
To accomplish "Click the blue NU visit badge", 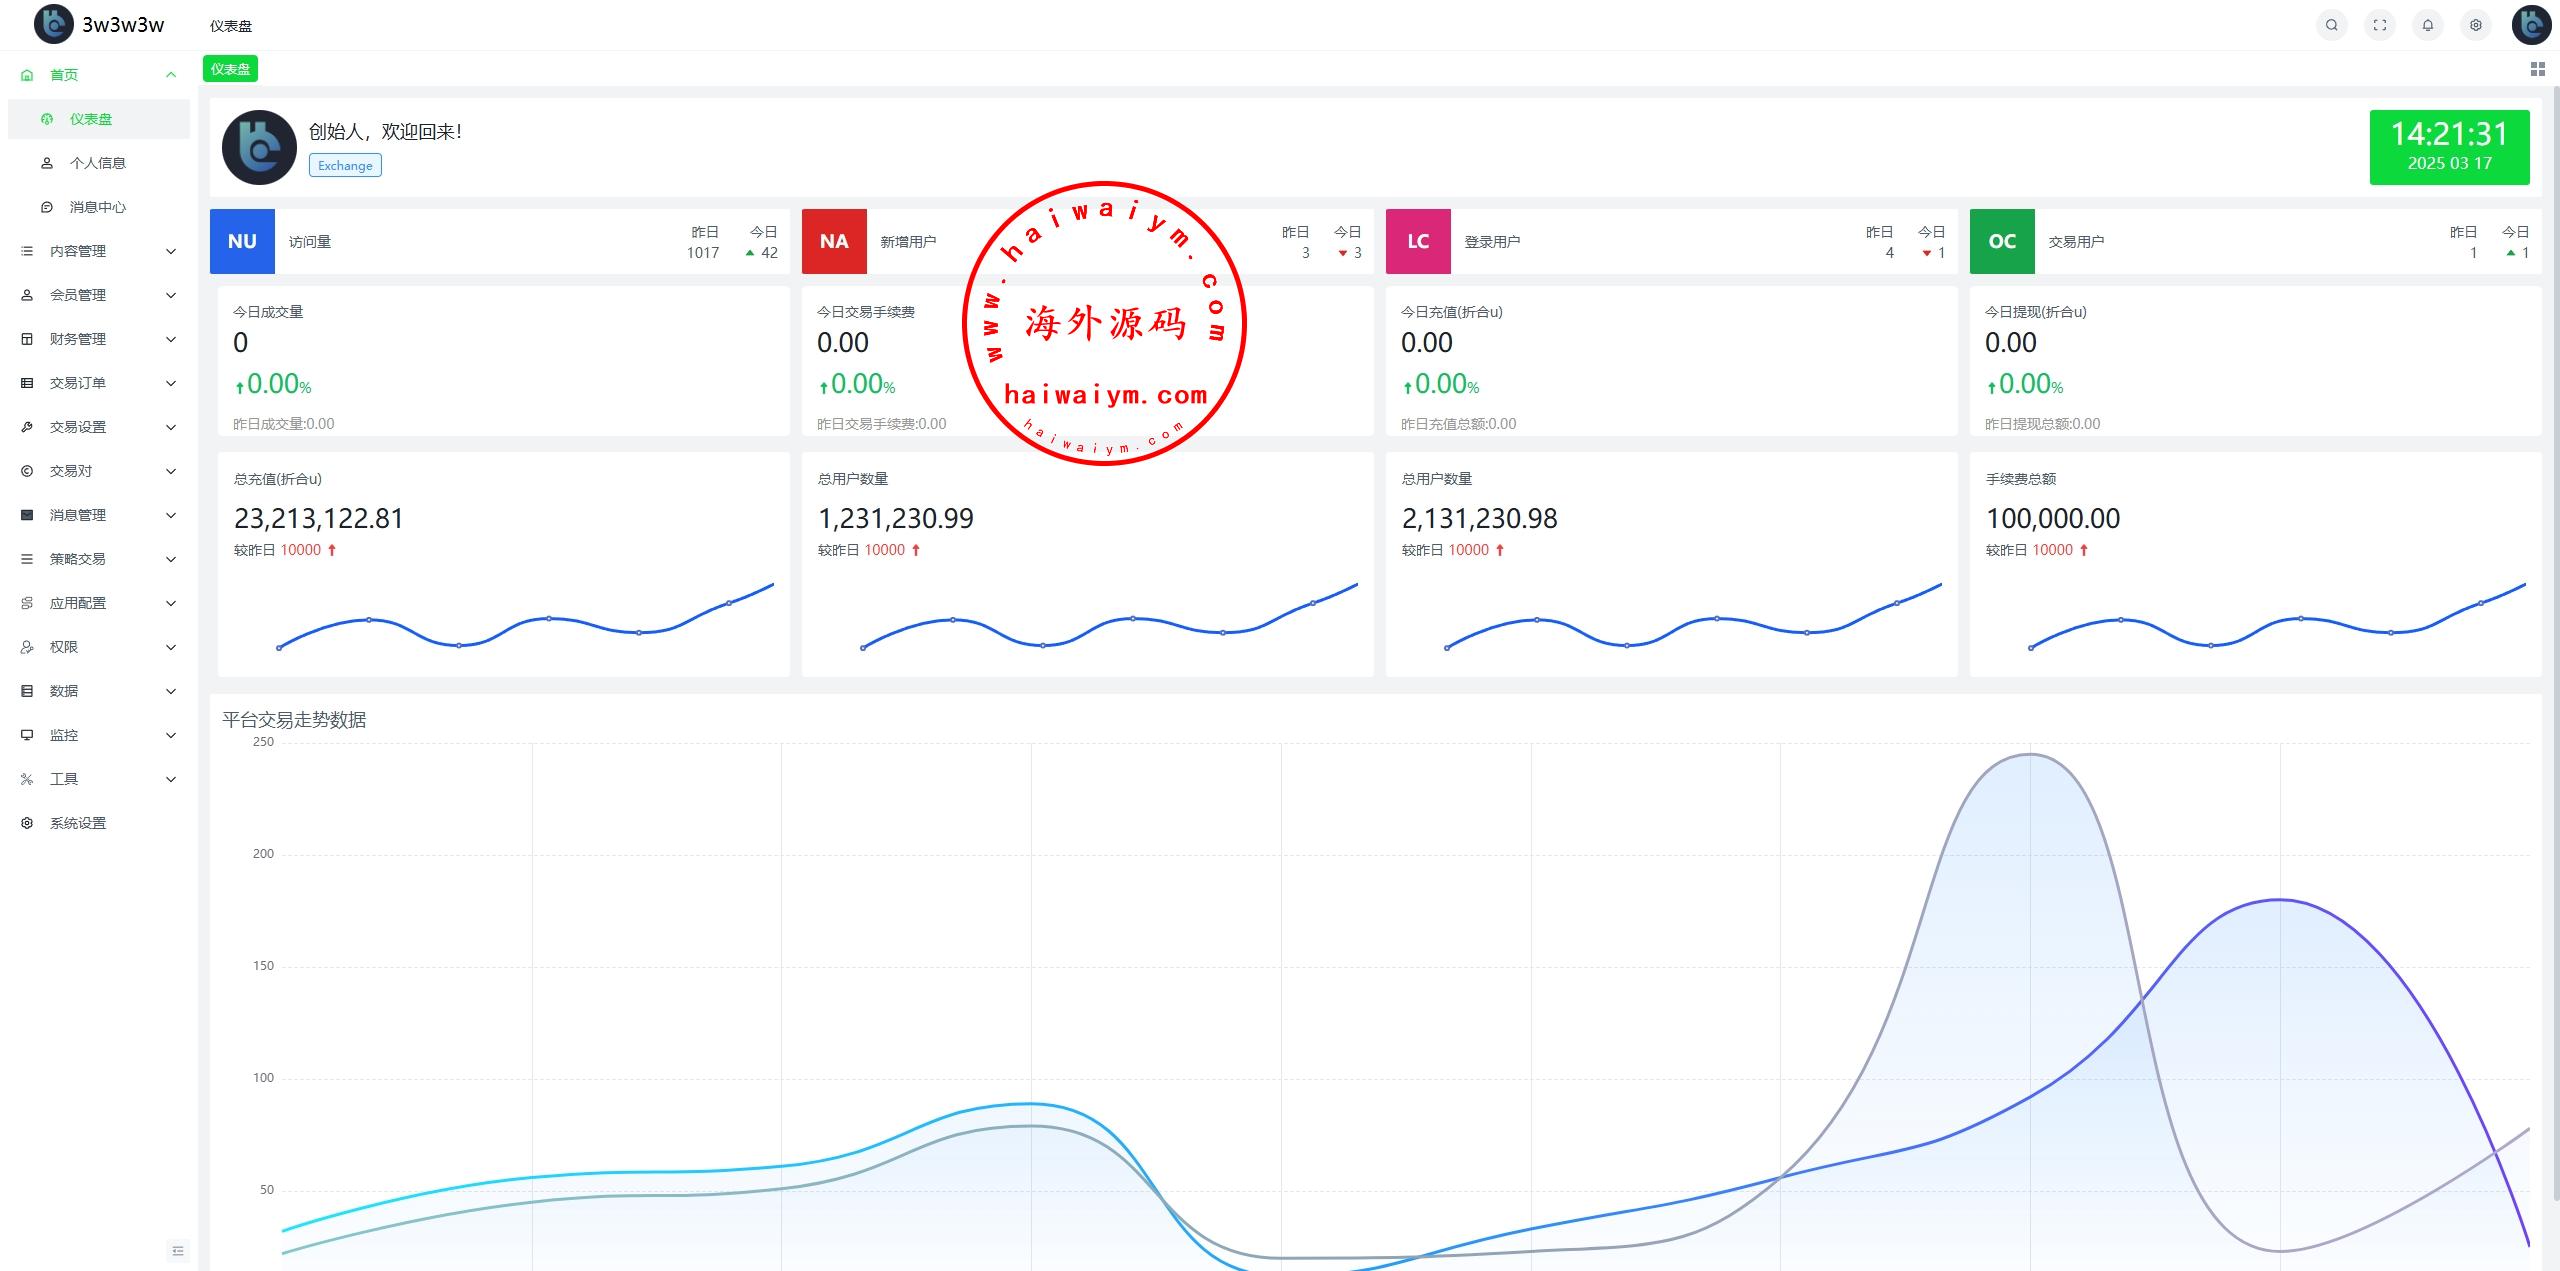I will [242, 241].
